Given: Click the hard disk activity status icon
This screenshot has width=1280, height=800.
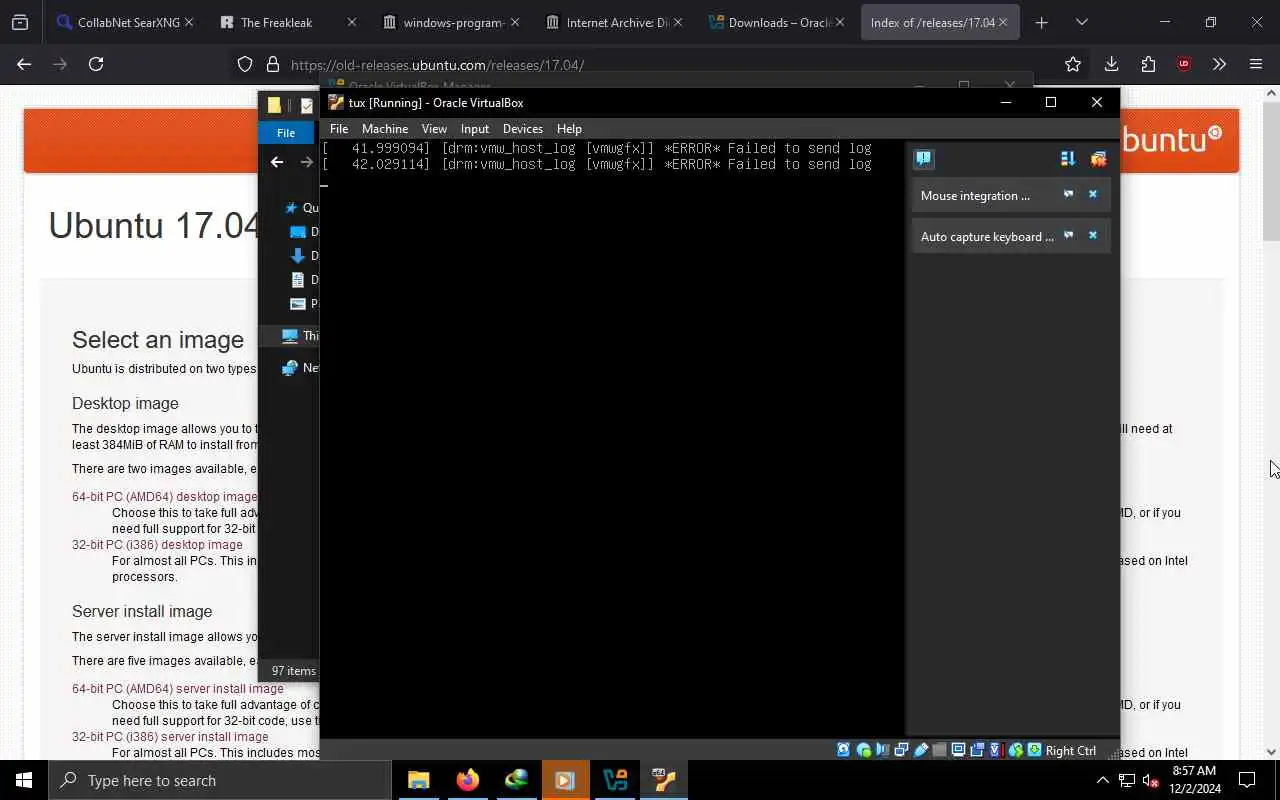Looking at the screenshot, I should pos(843,750).
